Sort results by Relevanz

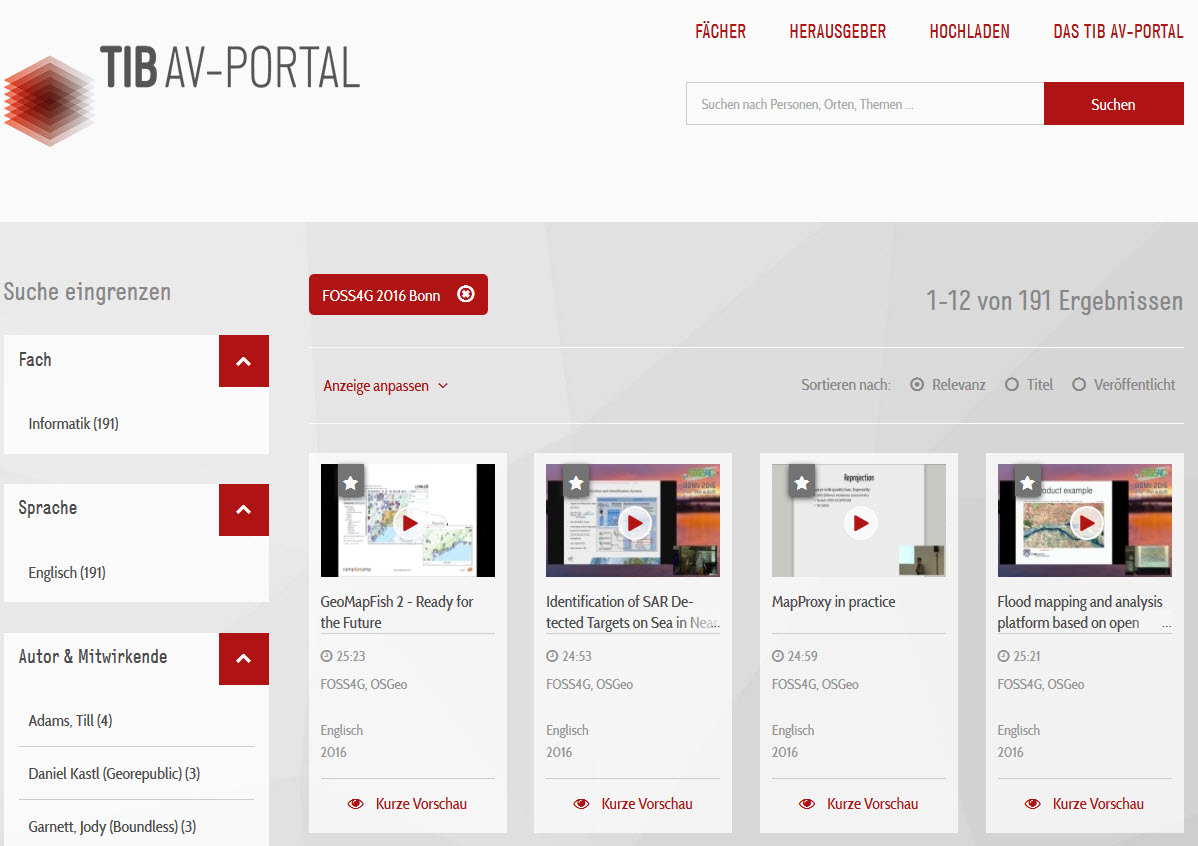tap(917, 384)
